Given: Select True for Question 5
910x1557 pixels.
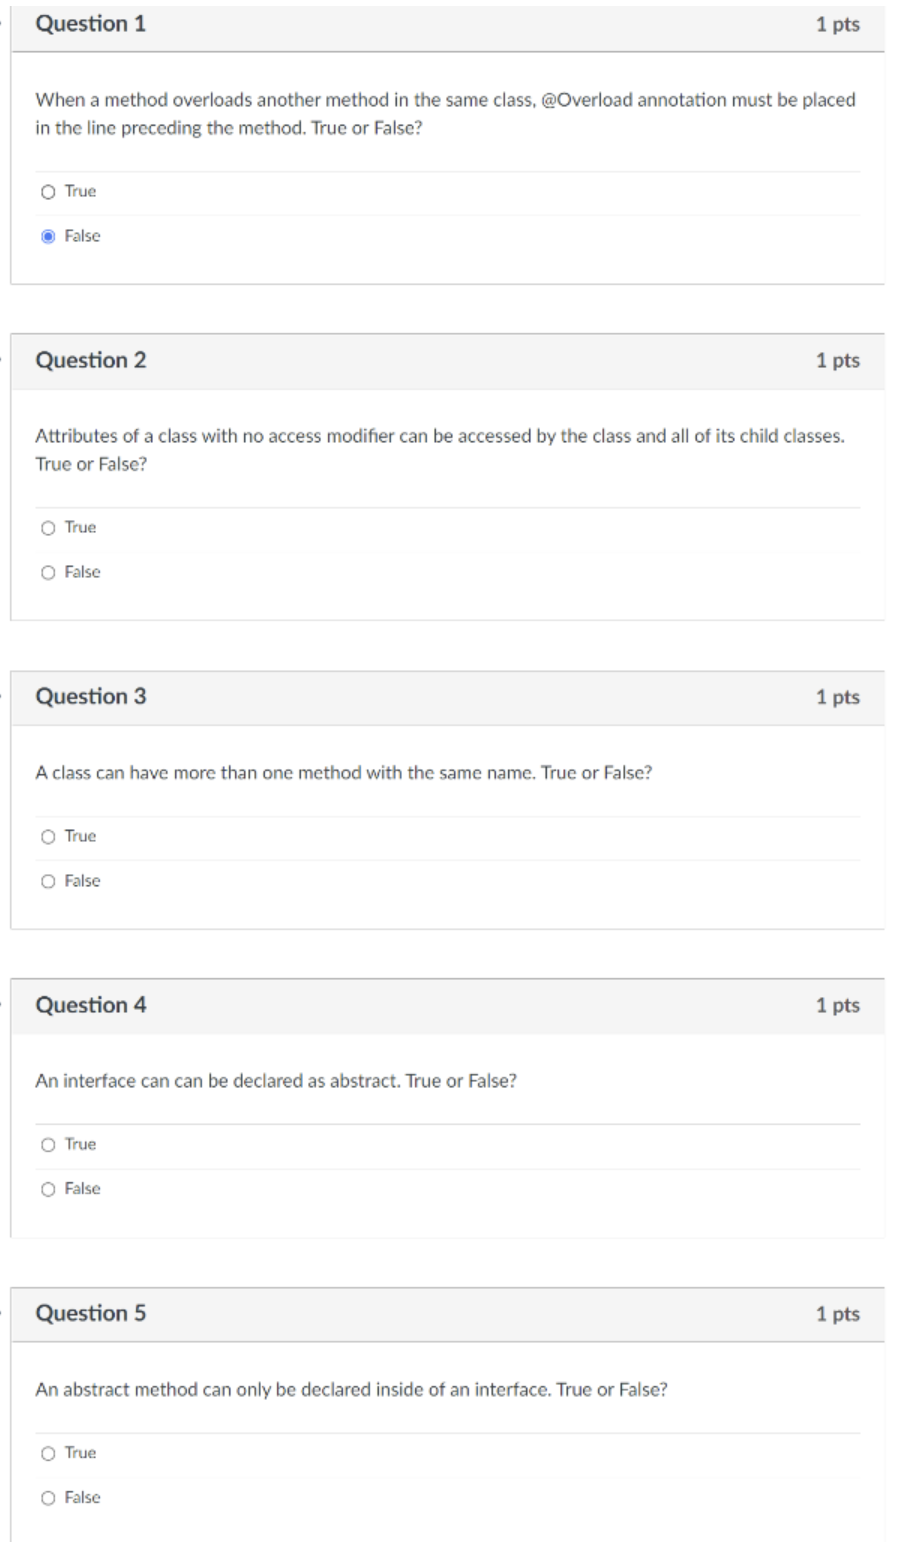Looking at the screenshot, I should (x=48, y=1453).
